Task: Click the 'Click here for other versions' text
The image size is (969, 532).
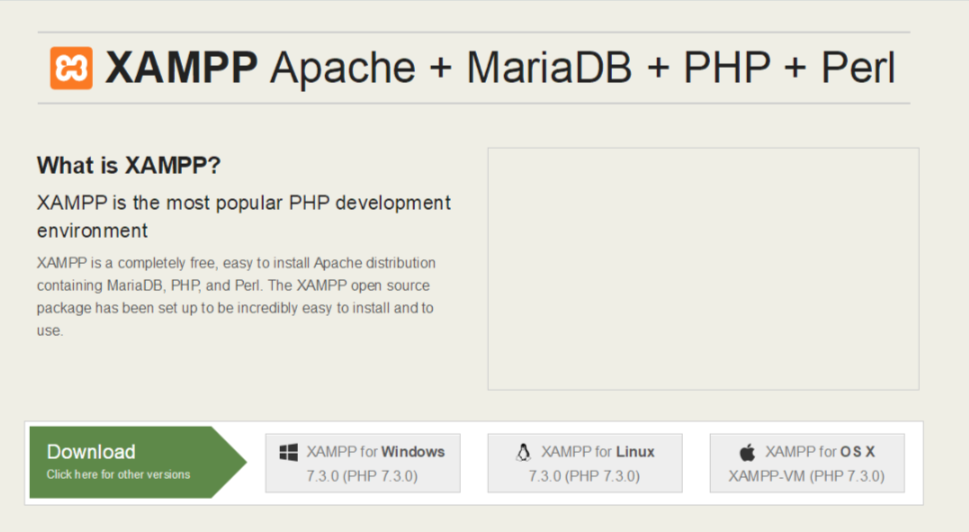Action: tap(118, 475)
